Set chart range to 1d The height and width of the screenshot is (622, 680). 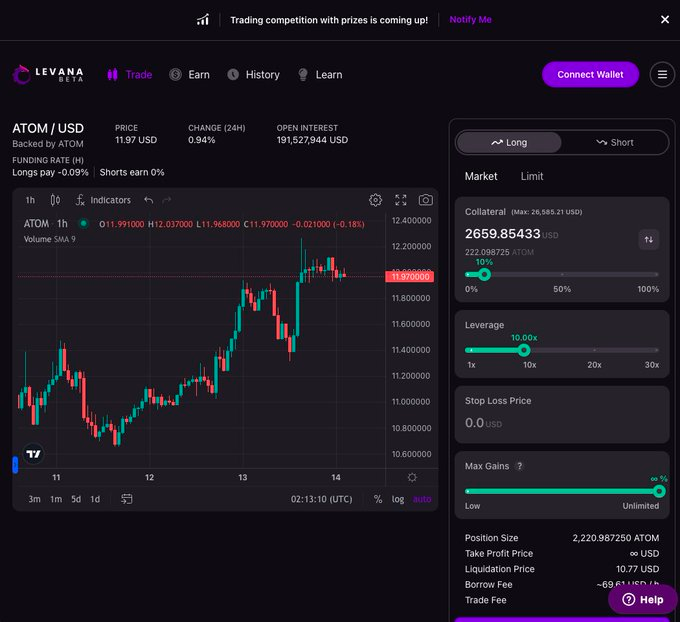coord(95,499)
